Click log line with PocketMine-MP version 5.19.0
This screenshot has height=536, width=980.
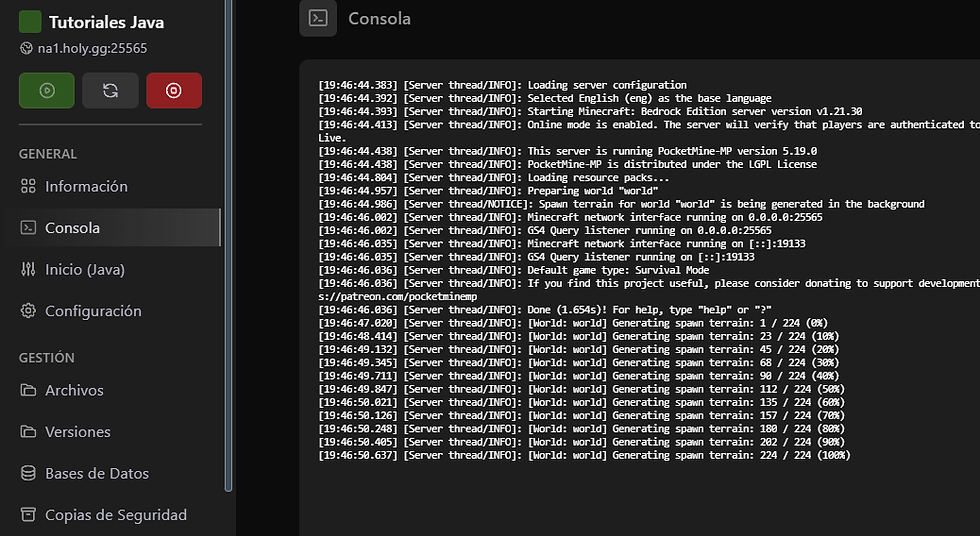(x=568, y=151)
